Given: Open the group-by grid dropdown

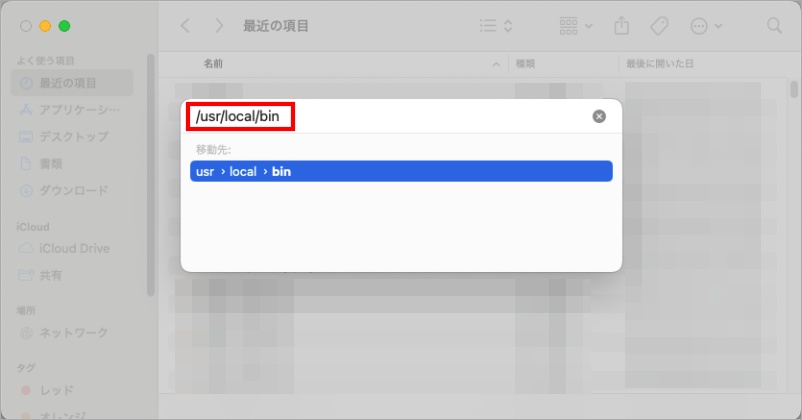Looking at the screenshot, I should [x=575, y=25].
